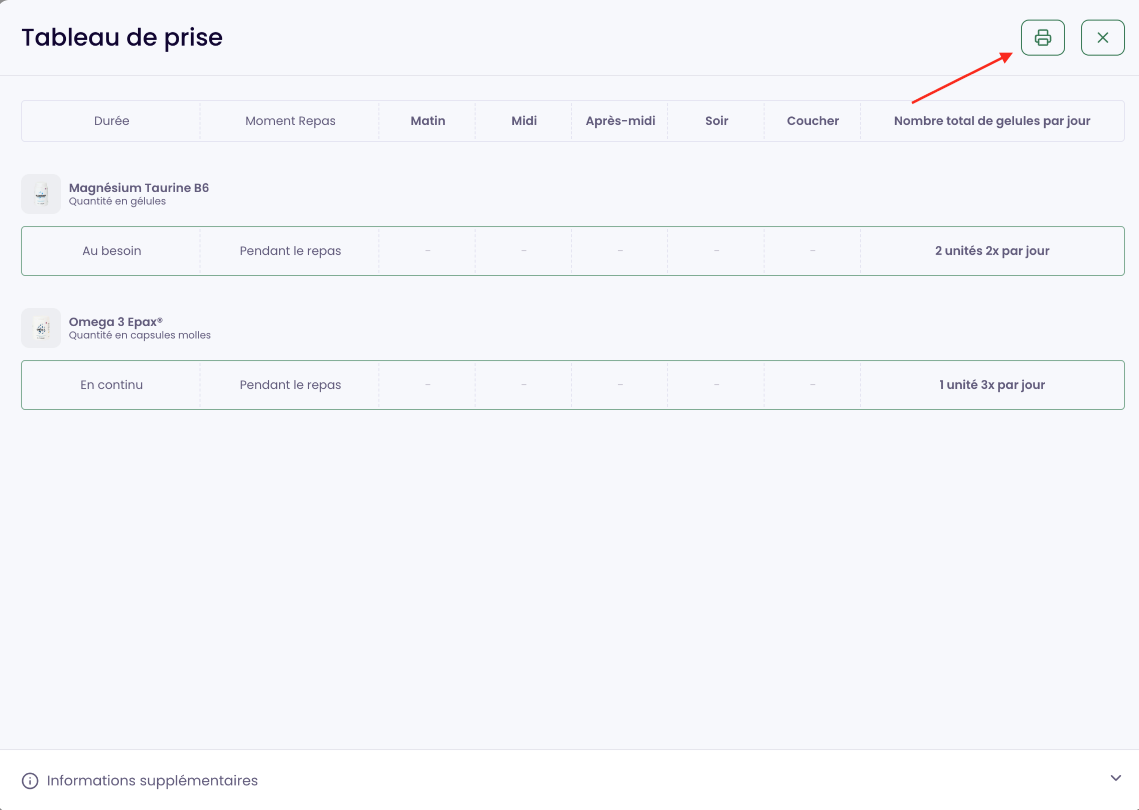Screen dimensions: 1139x810
Task: Click the Soir column header
Action: pos(716,121)
